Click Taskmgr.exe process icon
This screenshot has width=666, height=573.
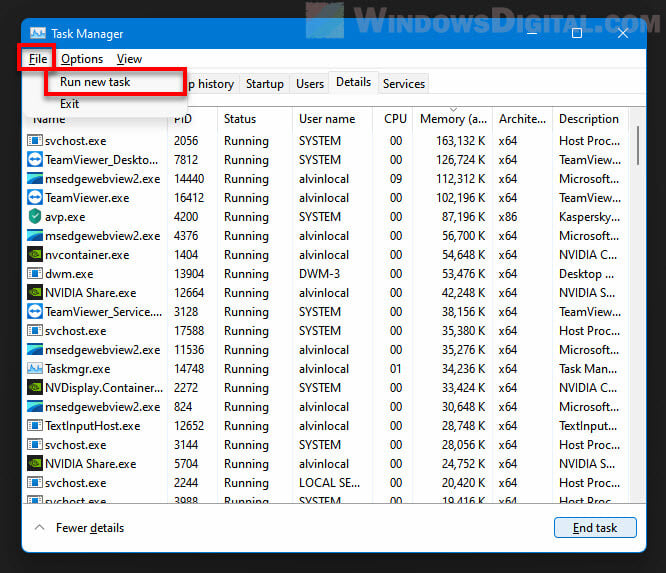35,368
